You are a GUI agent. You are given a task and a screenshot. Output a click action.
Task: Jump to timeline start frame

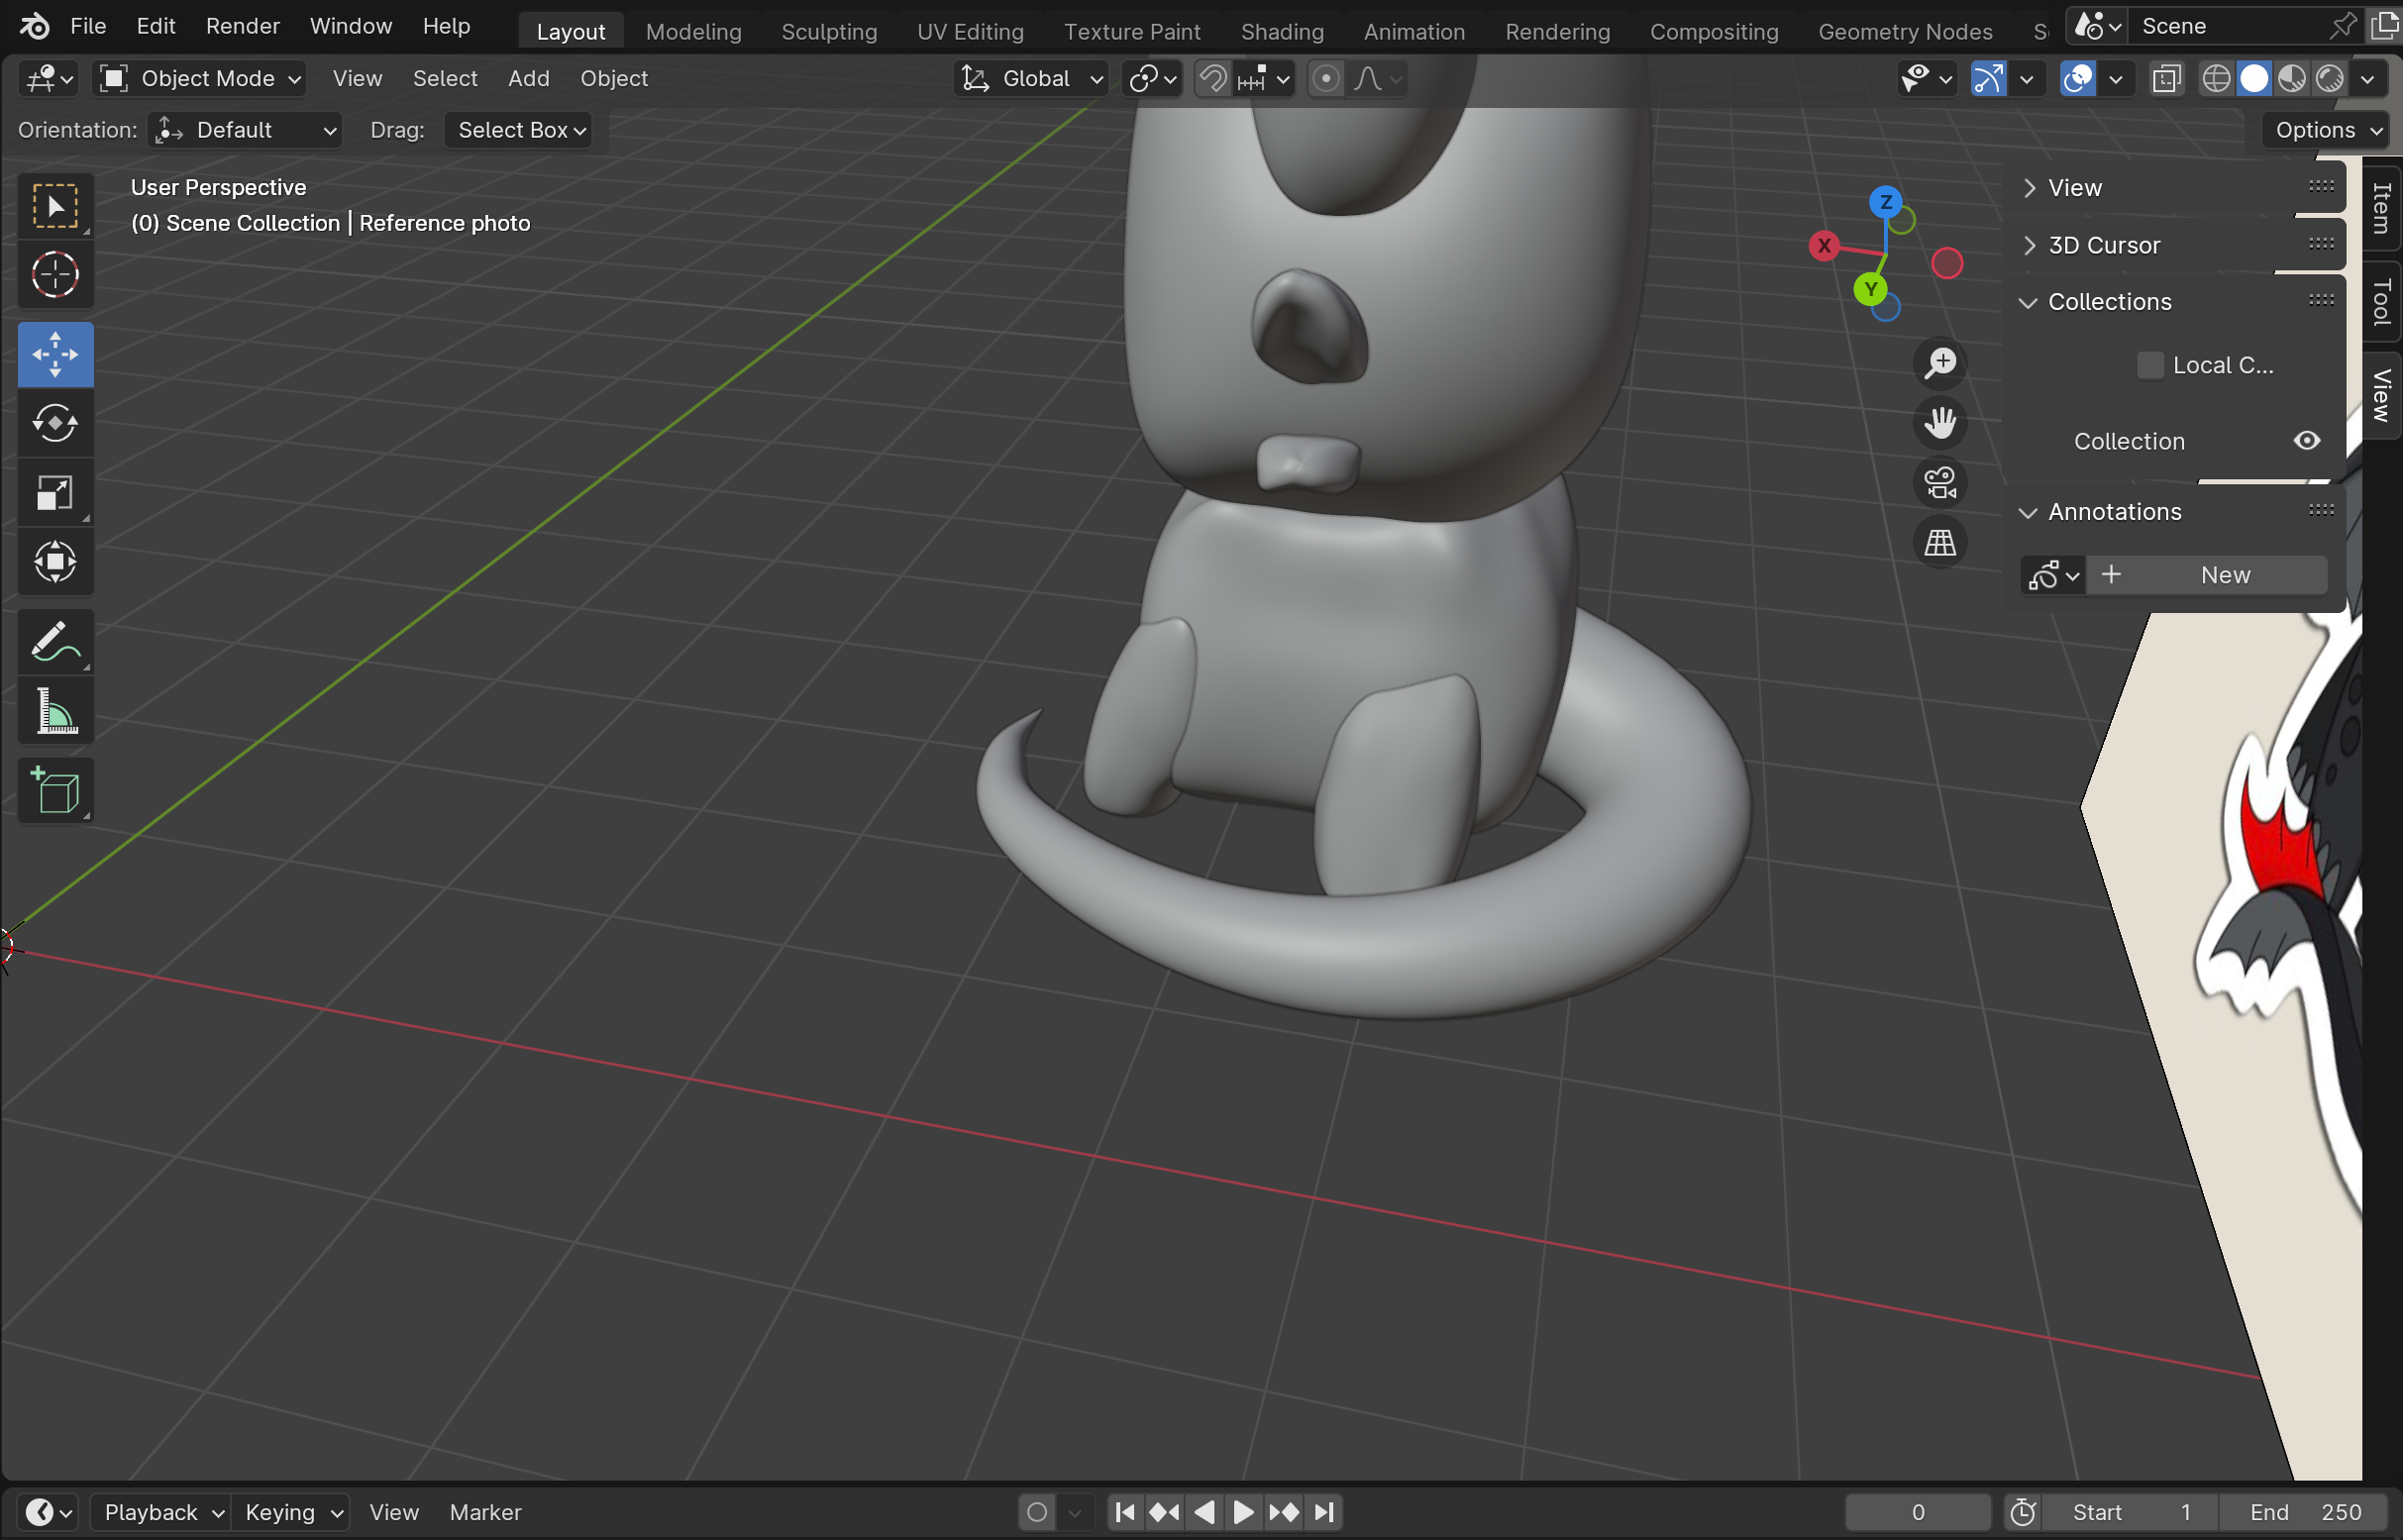pos(1125,1512)
